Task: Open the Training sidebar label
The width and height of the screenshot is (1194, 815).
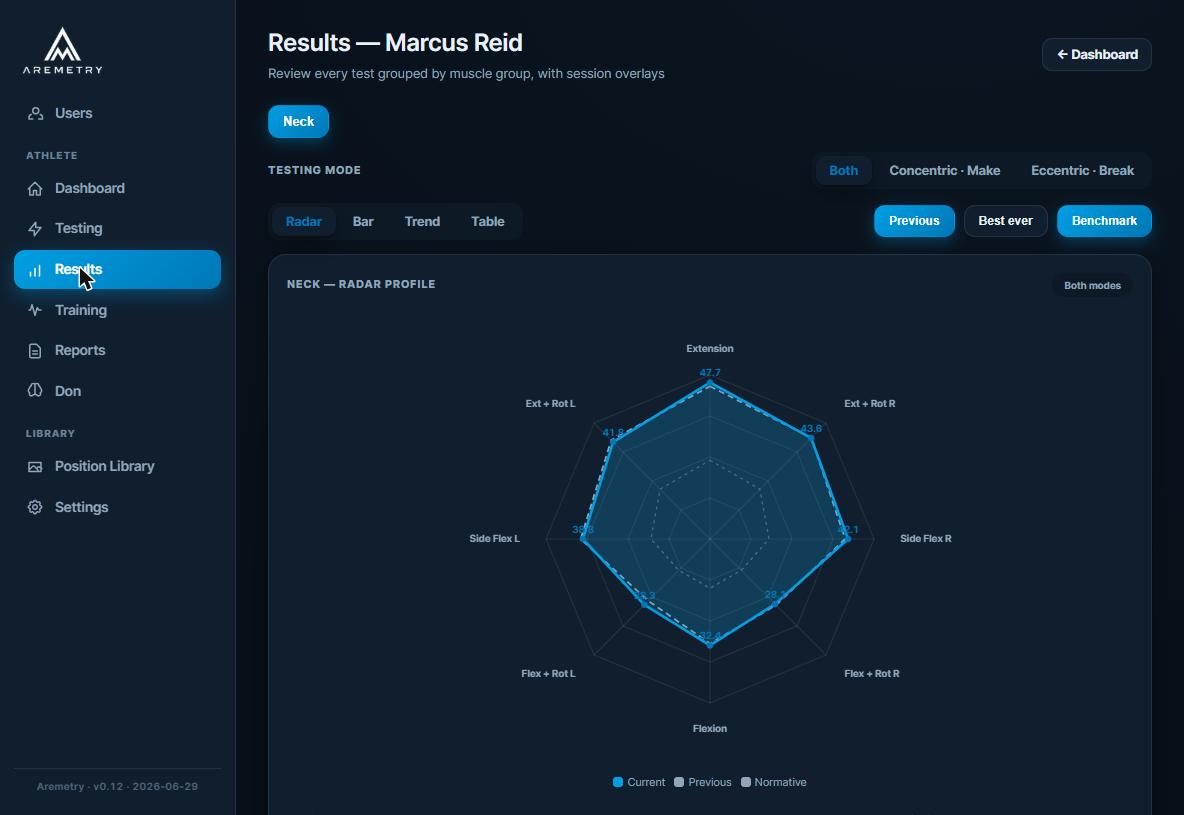Action: [x=81, y=310]
